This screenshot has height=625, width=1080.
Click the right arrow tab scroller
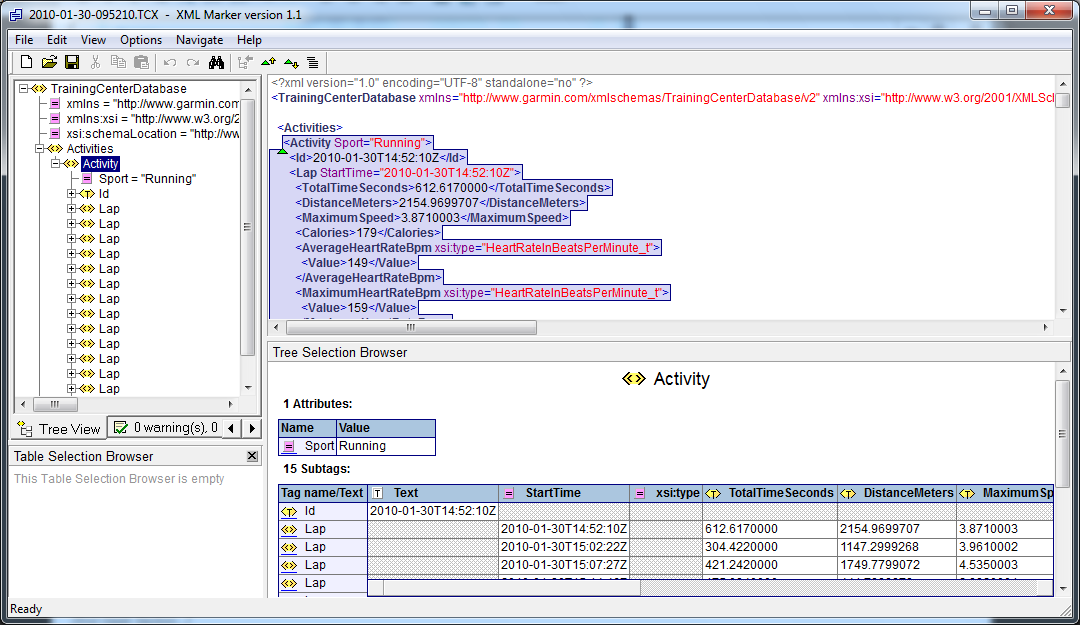pyautogui.click(x=252, y=429)
